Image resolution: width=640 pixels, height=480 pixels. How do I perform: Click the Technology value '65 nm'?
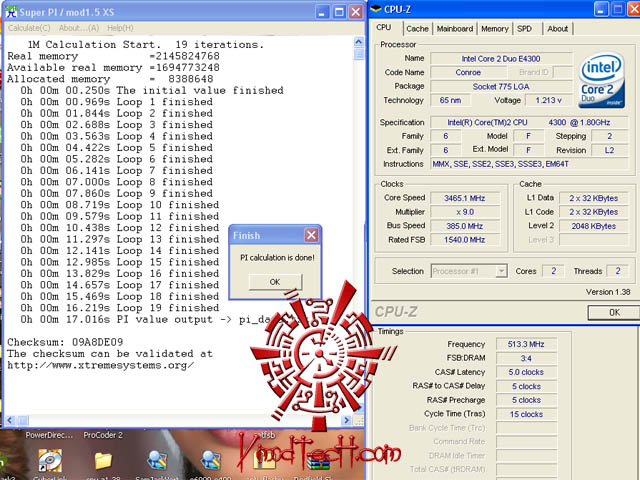tap(450, 100)
